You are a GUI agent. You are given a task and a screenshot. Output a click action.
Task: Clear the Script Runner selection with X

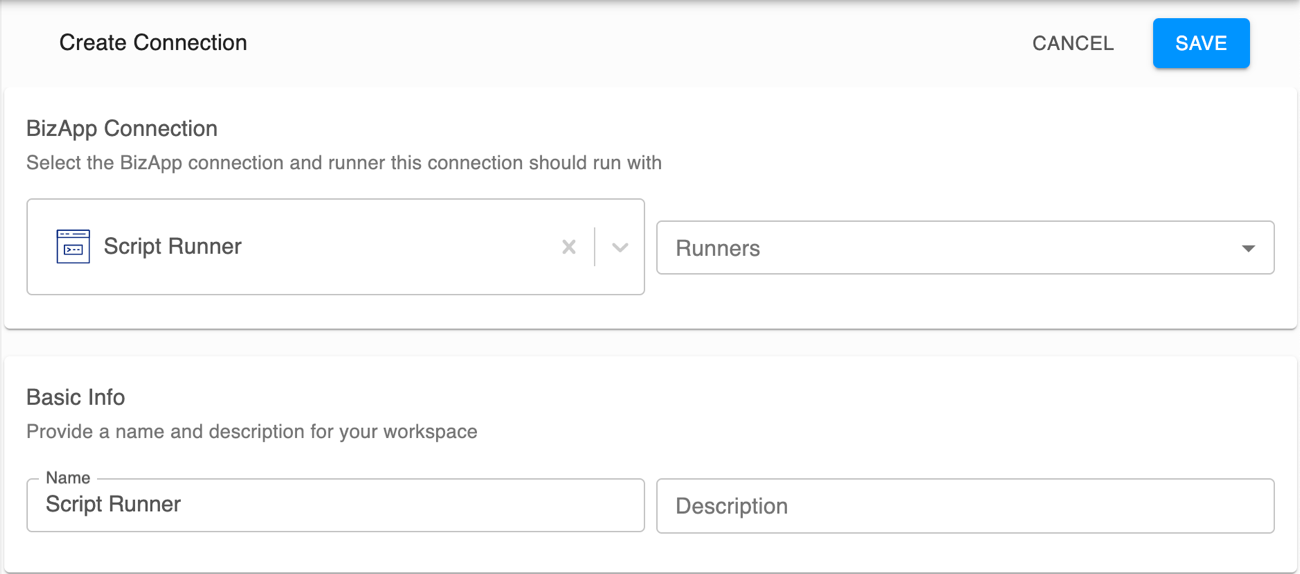569,247
